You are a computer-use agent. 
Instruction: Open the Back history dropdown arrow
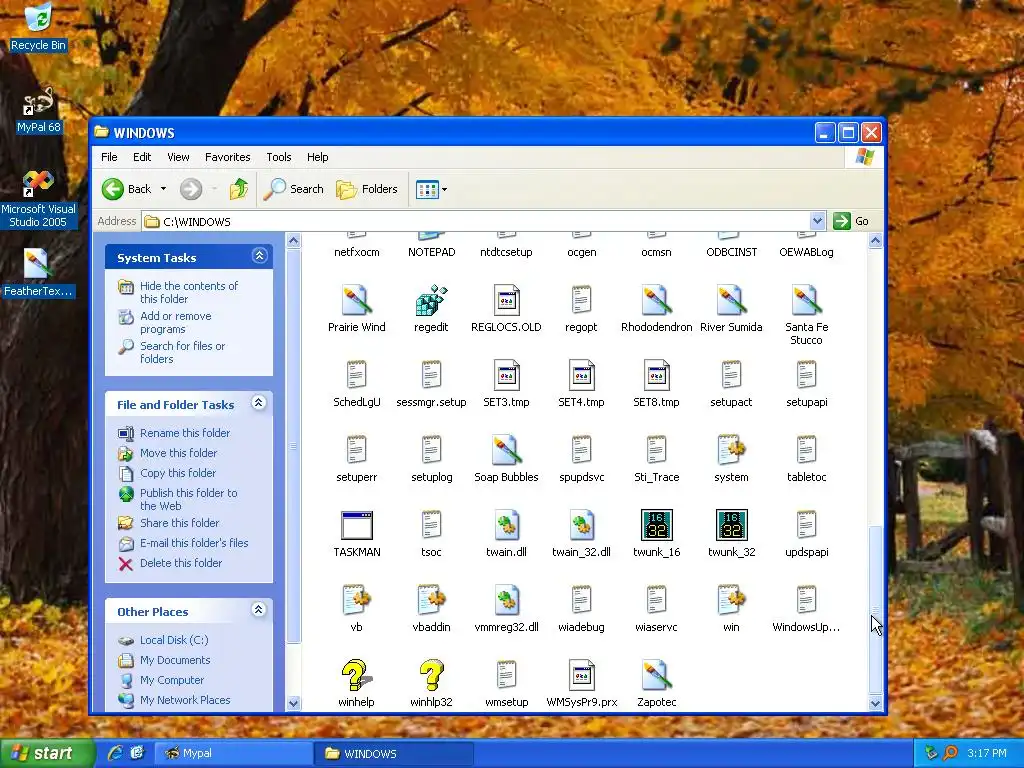[x=163, y=189]
